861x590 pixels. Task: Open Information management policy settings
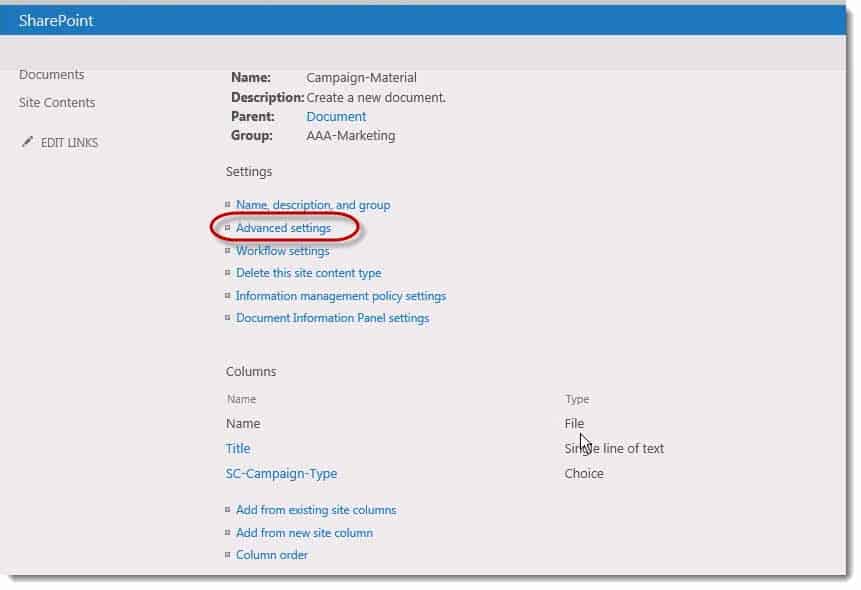coord(340,296)
